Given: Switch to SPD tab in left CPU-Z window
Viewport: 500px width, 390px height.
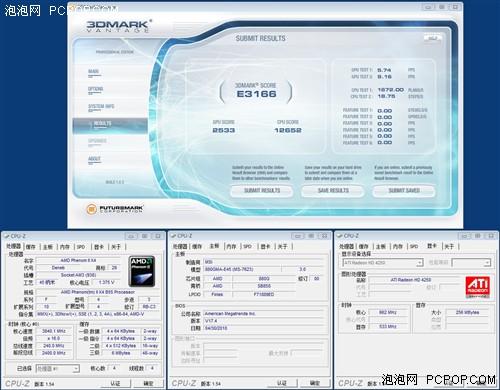Looking at the screenshot, I should (x=81, y=247).
